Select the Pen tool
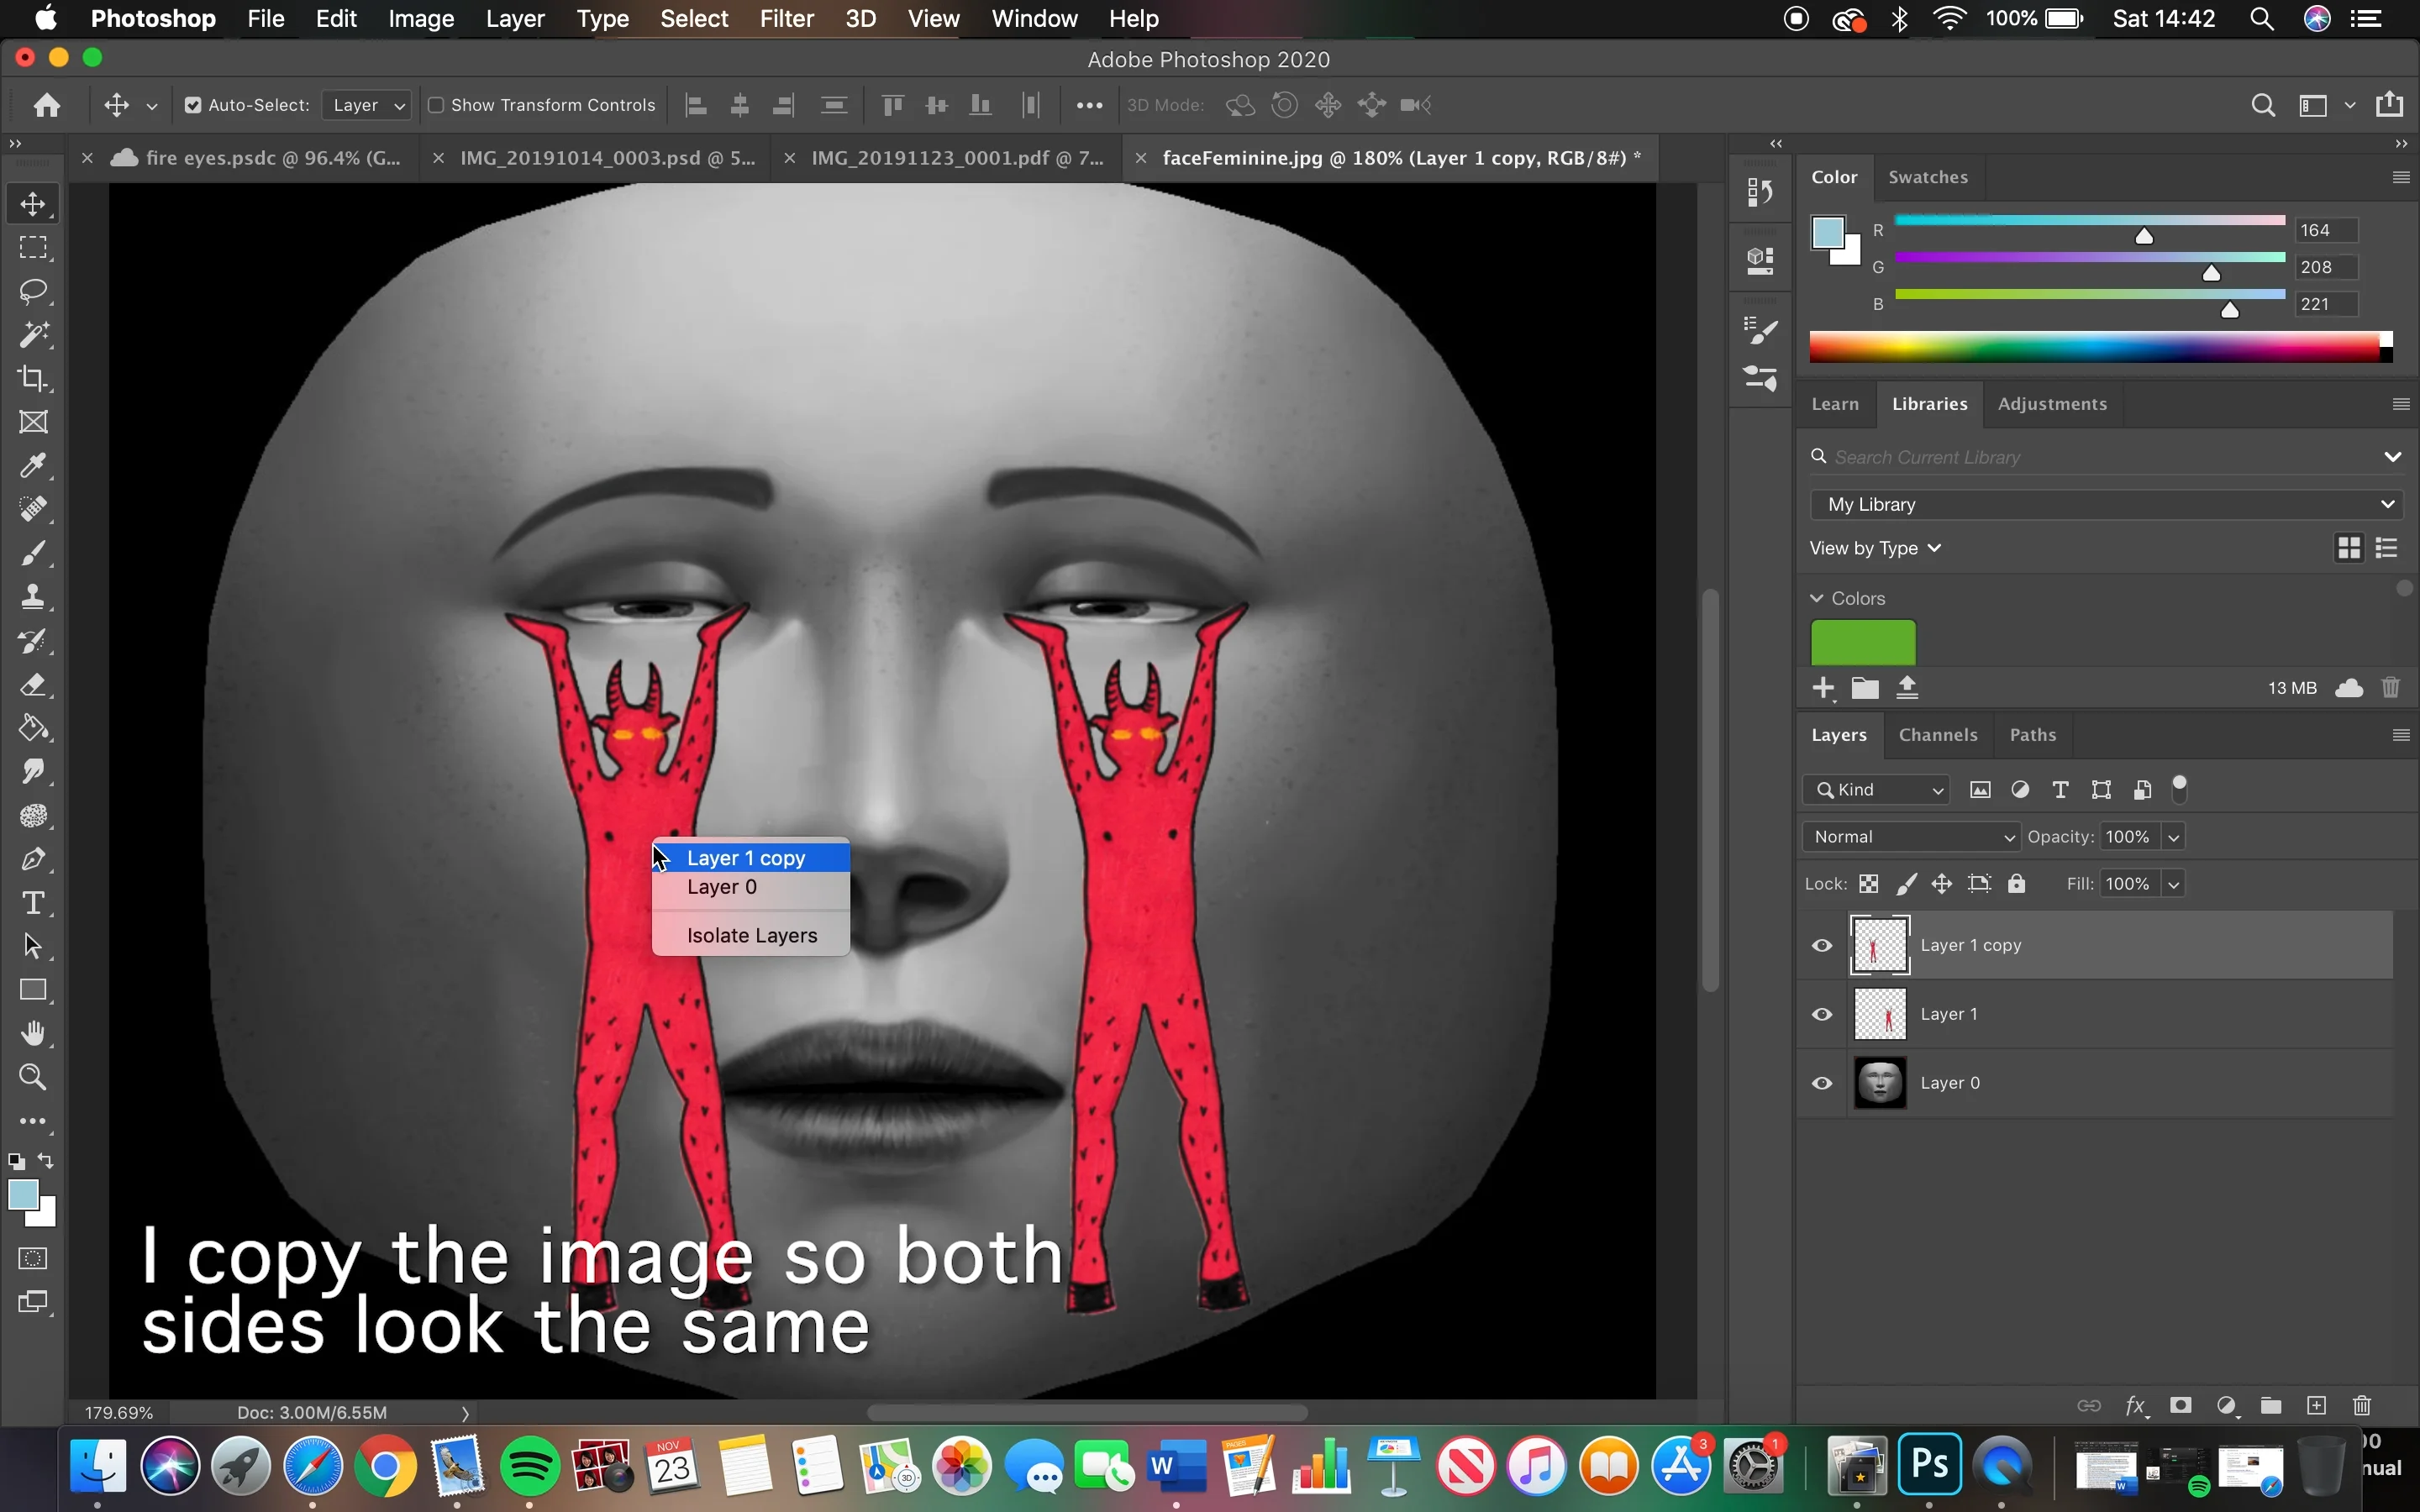 (x=33, y=859)
